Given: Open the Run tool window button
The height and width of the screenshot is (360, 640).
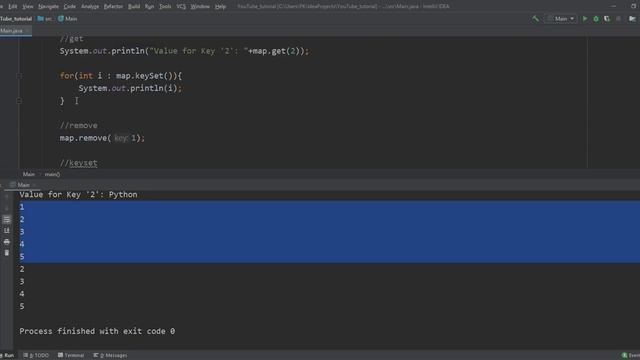Looking at the screenshot, I should pos(7,356).
